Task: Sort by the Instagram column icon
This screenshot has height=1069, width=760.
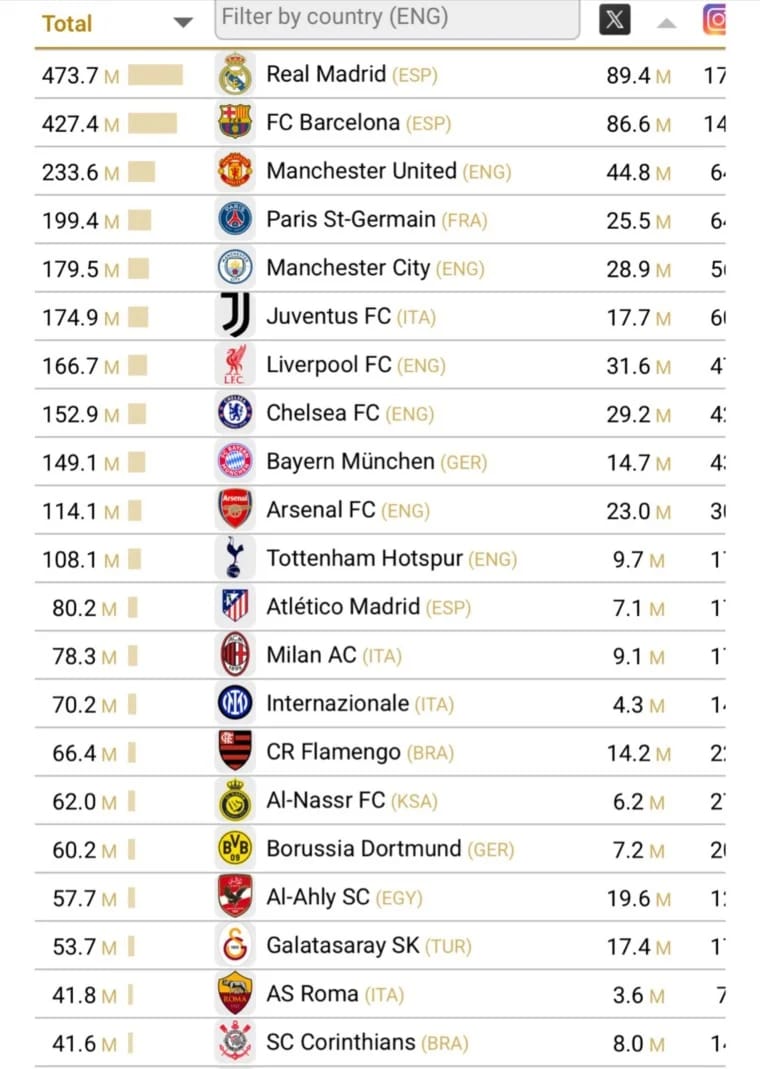Action: (714, 19)
